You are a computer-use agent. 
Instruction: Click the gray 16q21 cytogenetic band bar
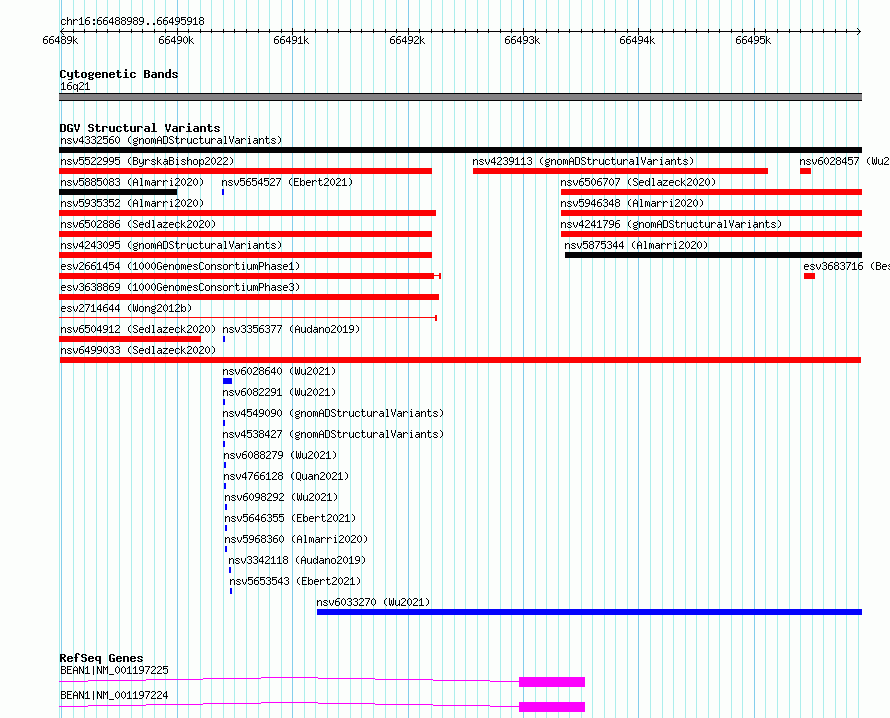[460, 97]
